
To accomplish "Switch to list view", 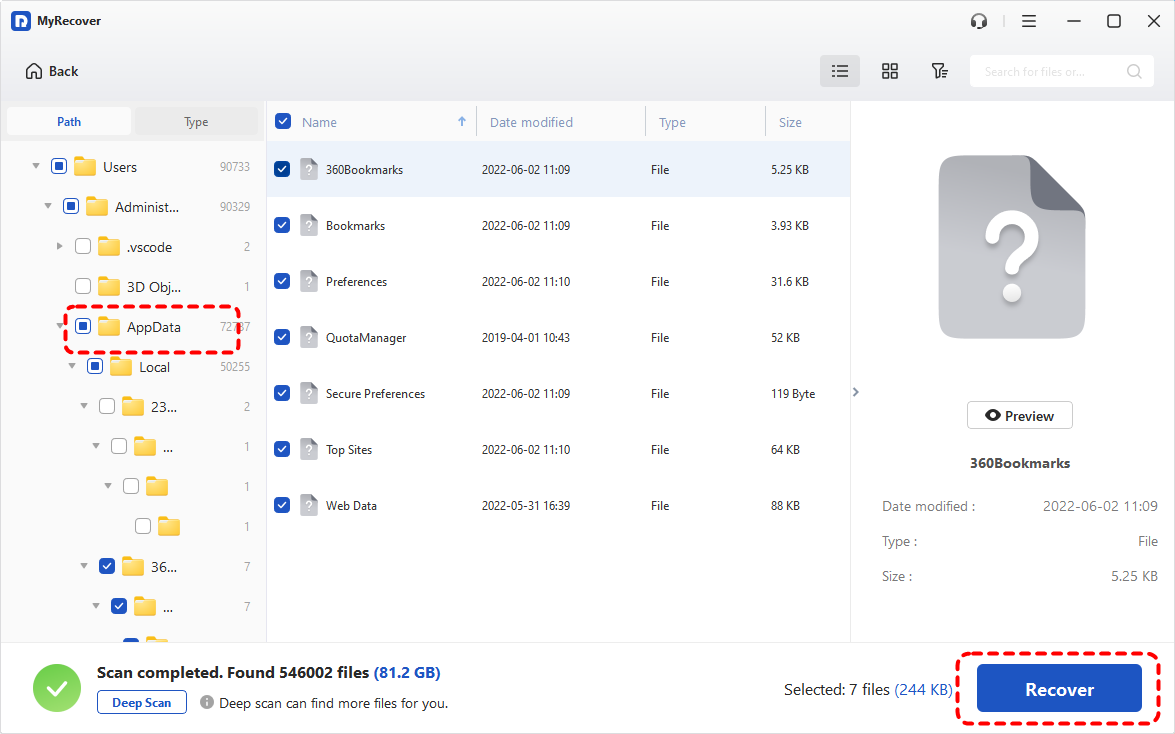I will pyautogui.click(x=840, y=71).
